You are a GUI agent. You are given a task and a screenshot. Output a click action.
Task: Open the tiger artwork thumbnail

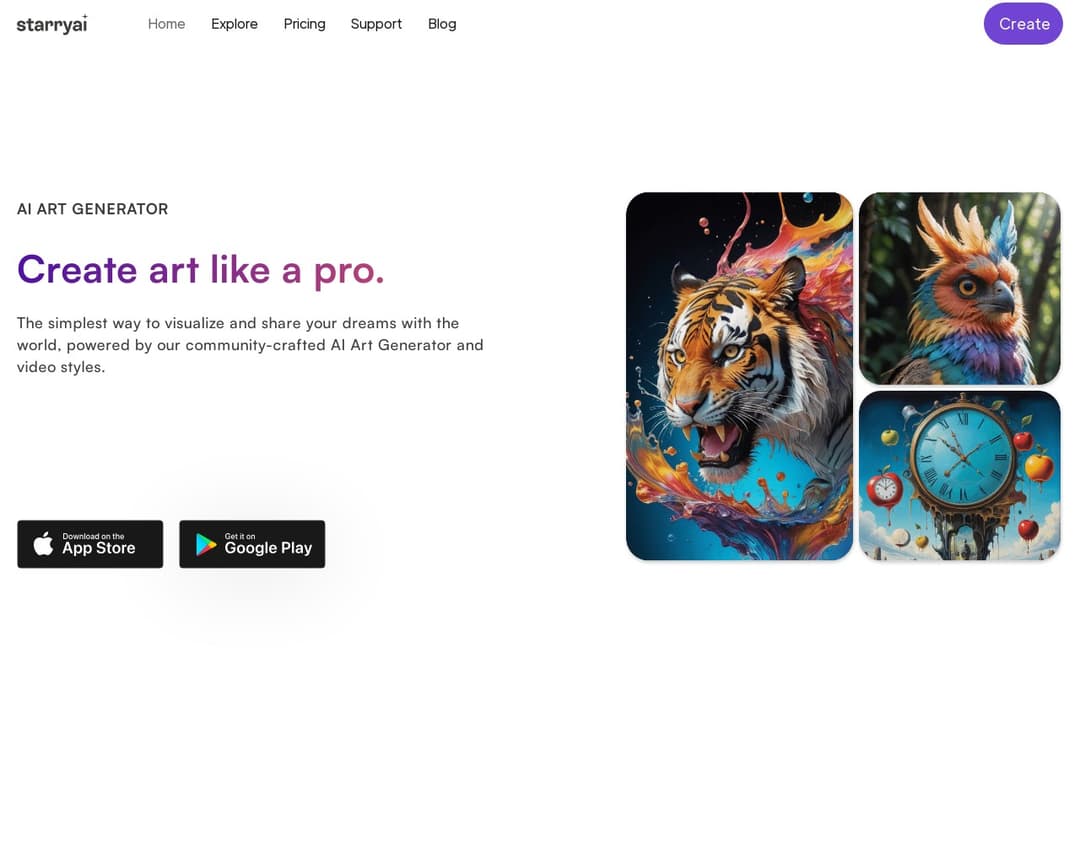(x=739, y=376)
